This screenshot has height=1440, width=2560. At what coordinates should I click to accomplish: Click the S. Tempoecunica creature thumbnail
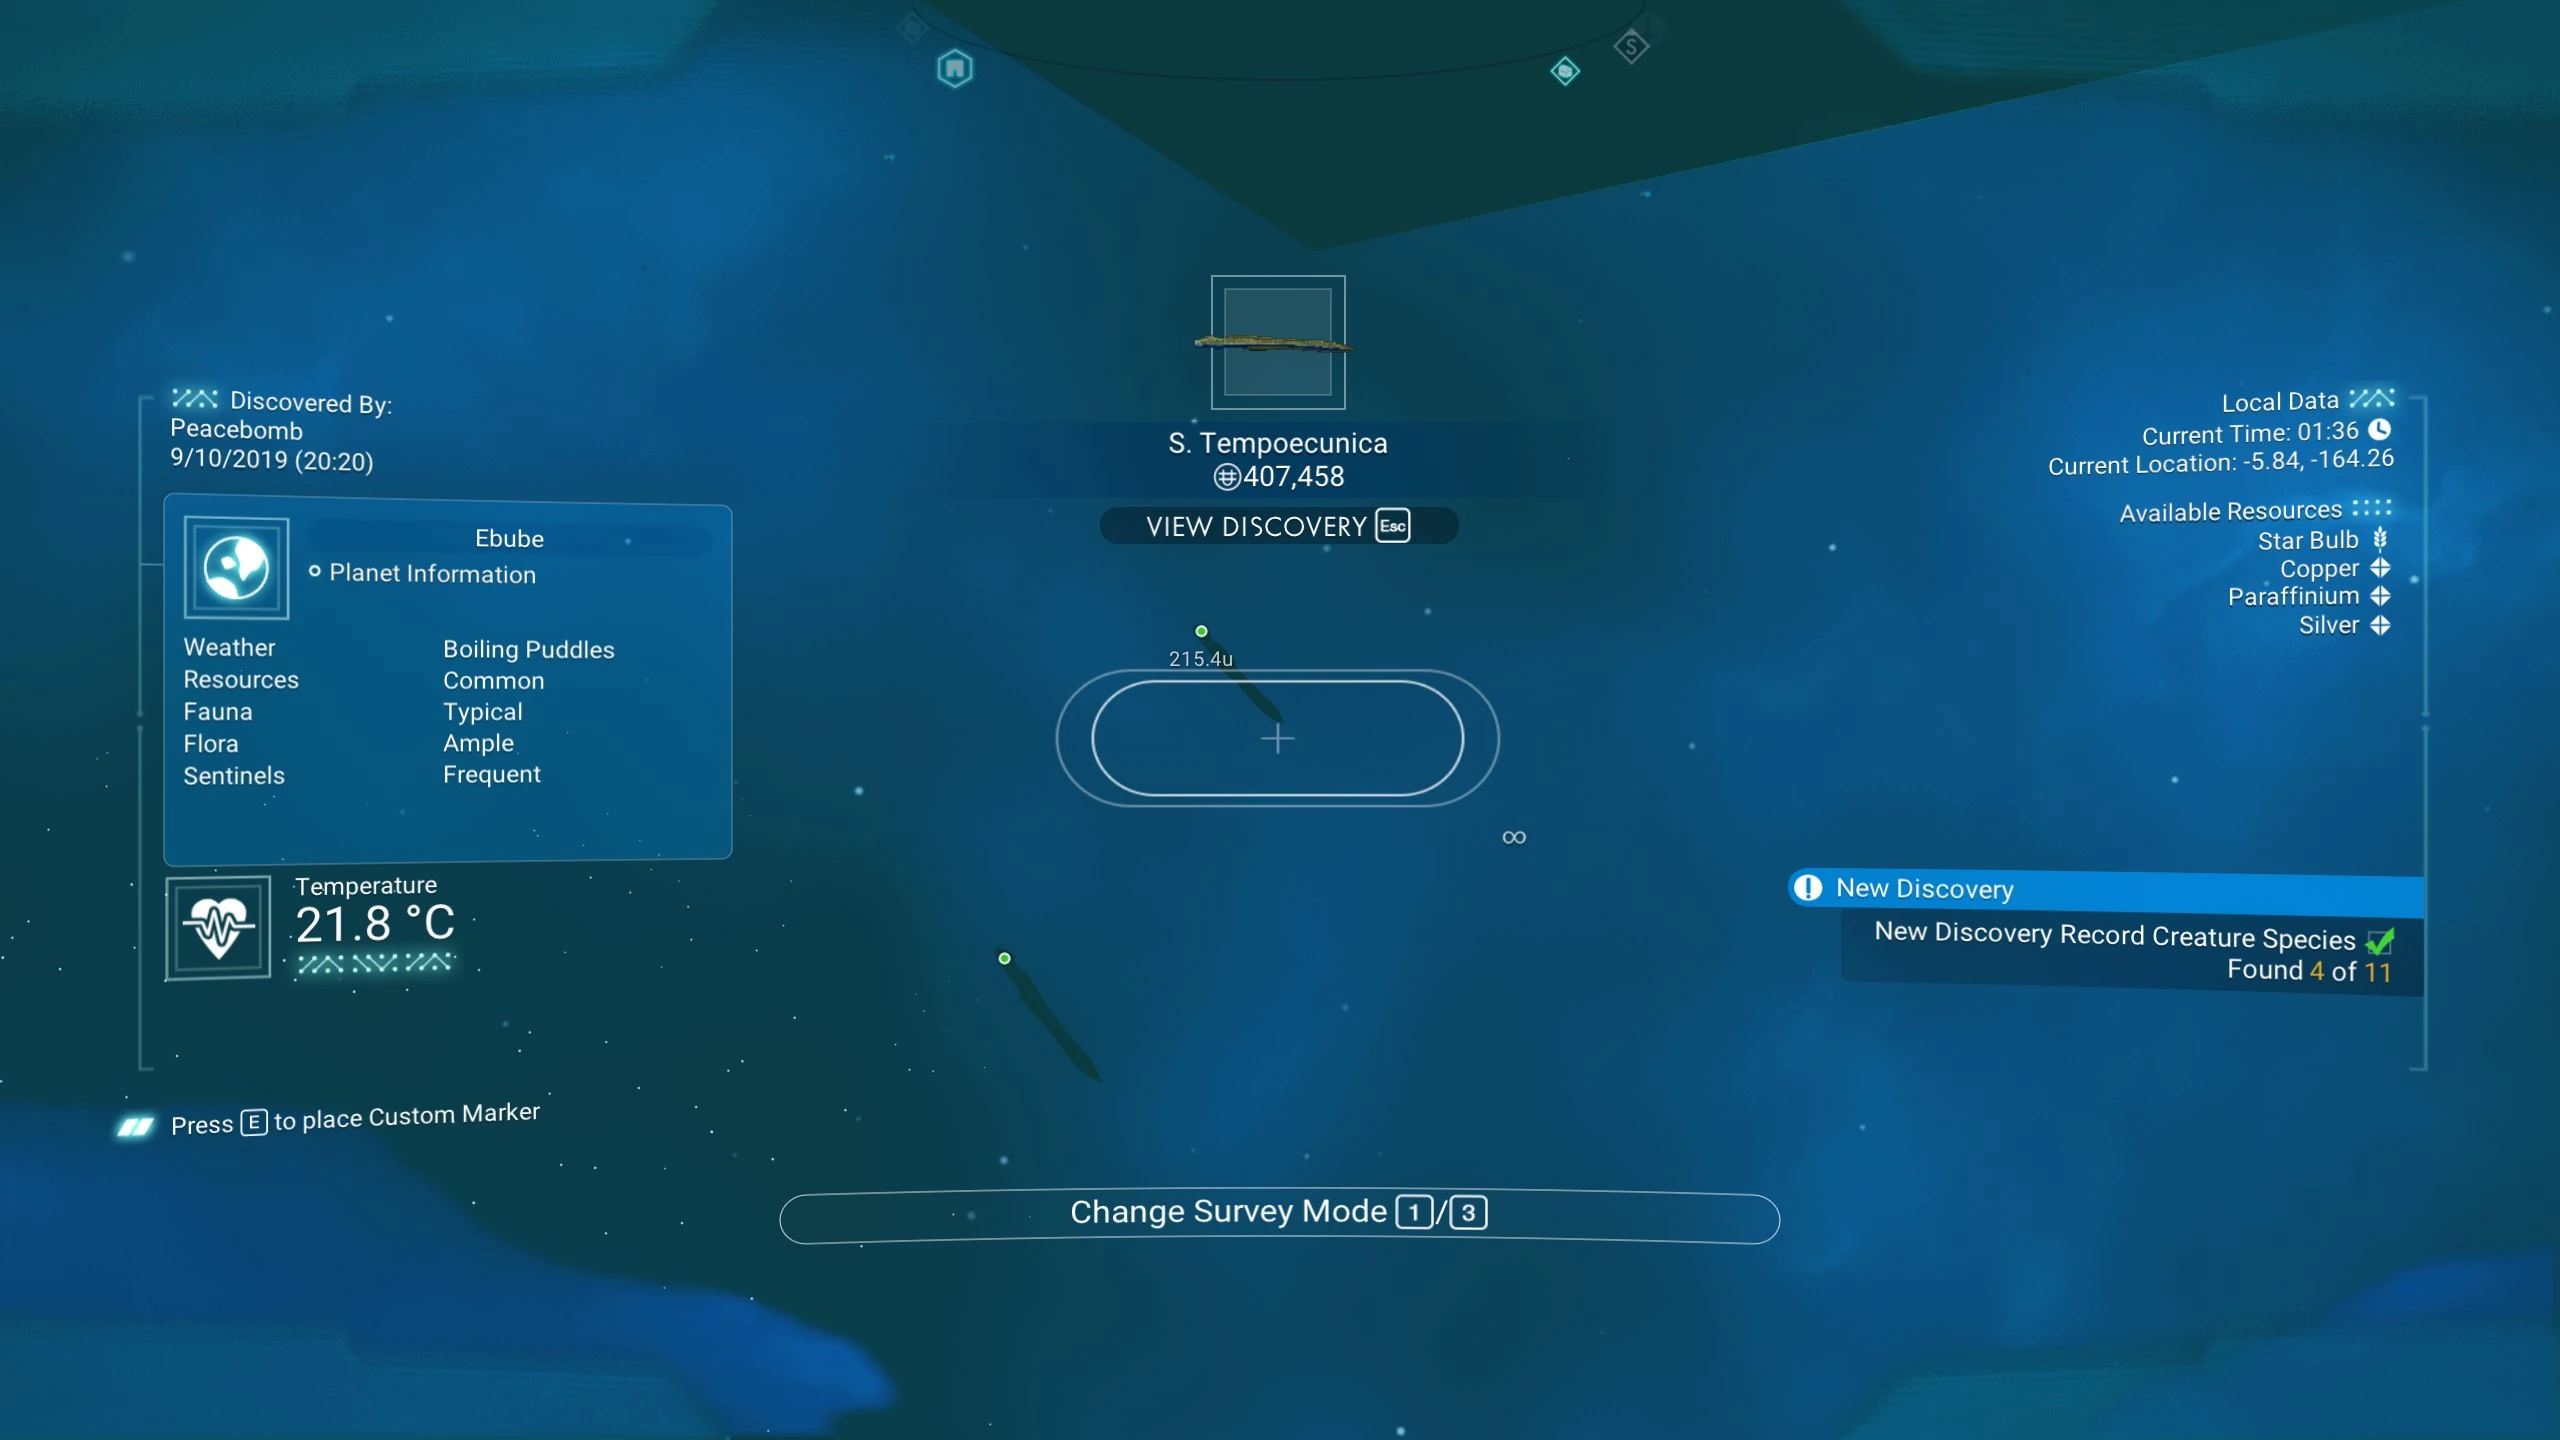[1278, 342]
